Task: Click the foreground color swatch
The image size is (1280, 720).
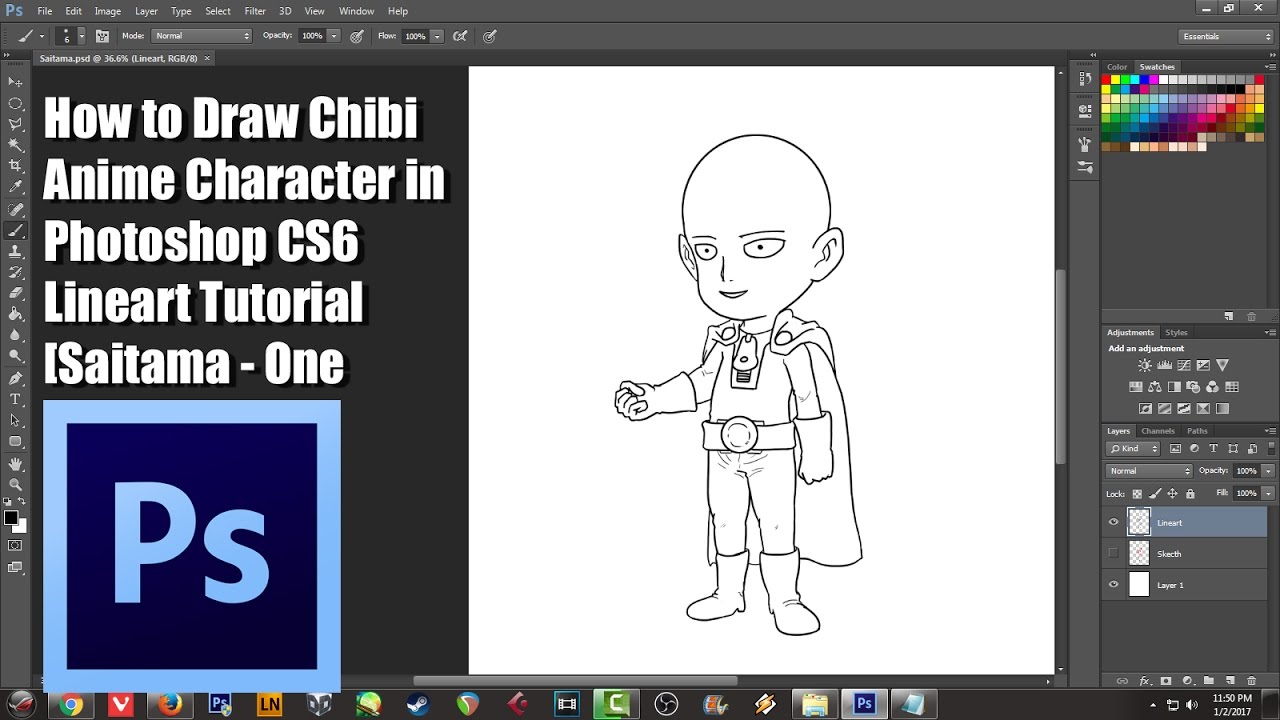Action: point(10,517)
